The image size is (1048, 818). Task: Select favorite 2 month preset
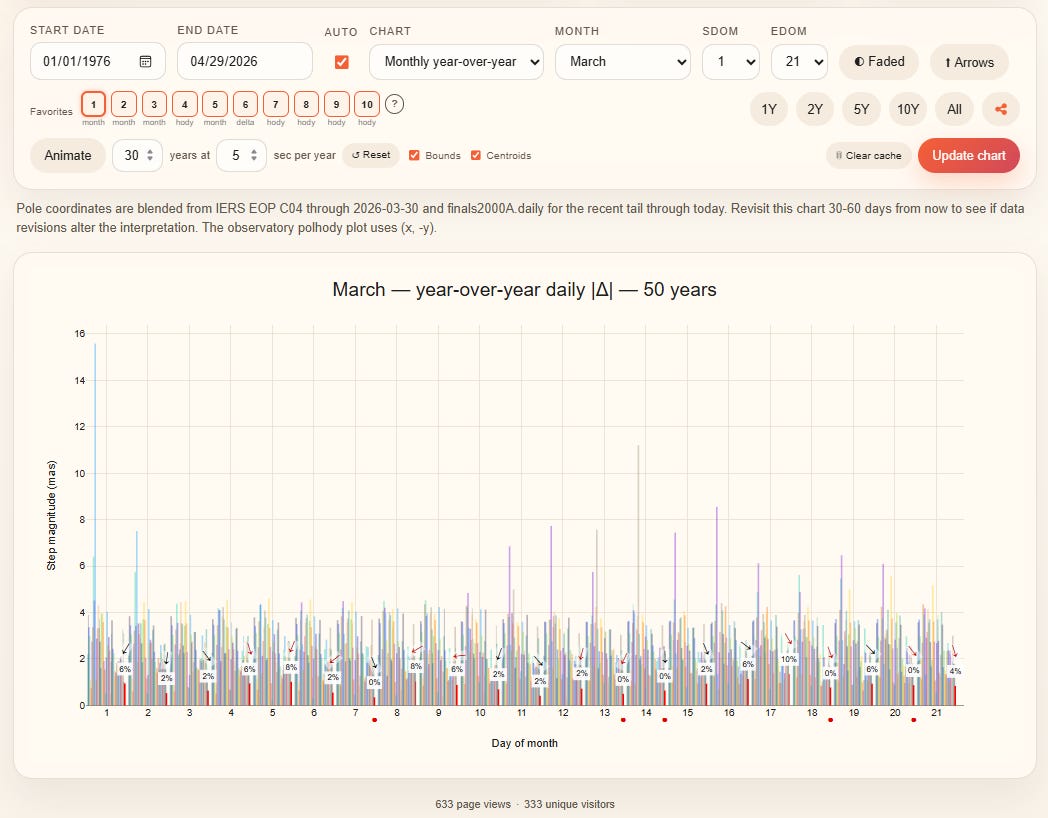tap(124, 104)
